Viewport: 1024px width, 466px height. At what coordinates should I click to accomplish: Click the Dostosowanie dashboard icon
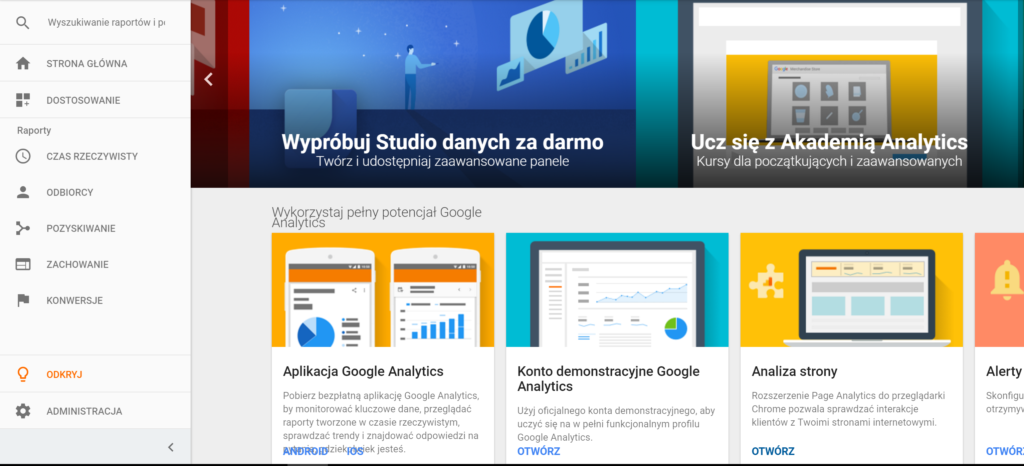click(23, 100)
